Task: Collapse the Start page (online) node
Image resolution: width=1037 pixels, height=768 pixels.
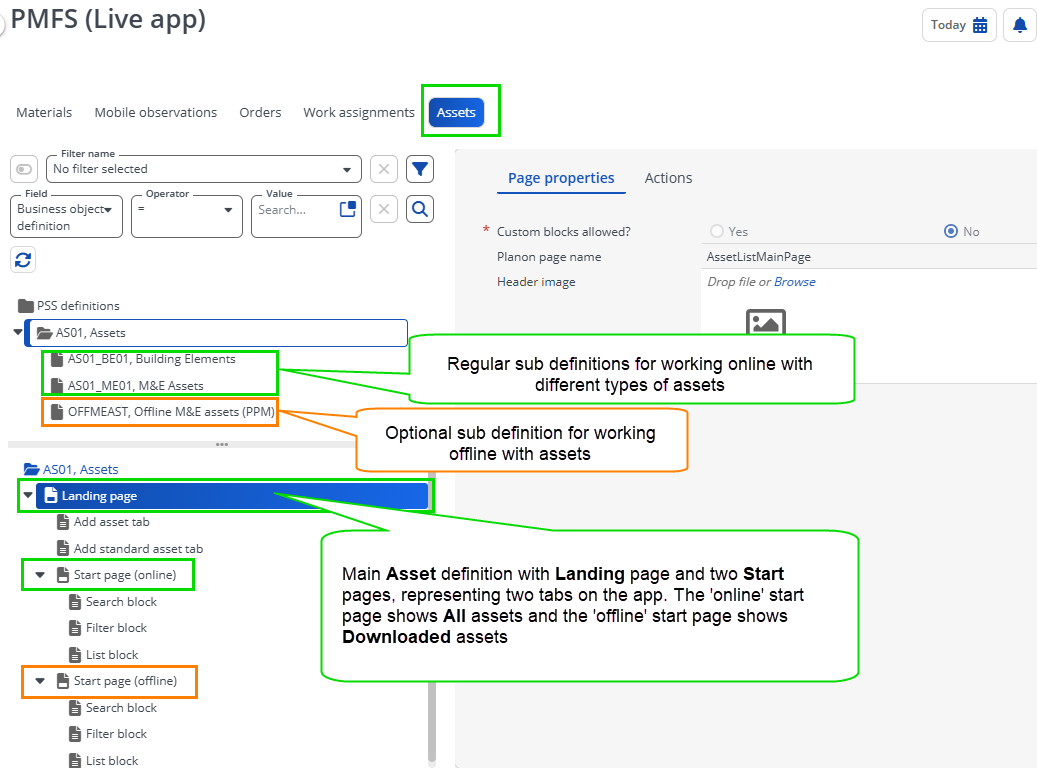Action: click(40, 575)
